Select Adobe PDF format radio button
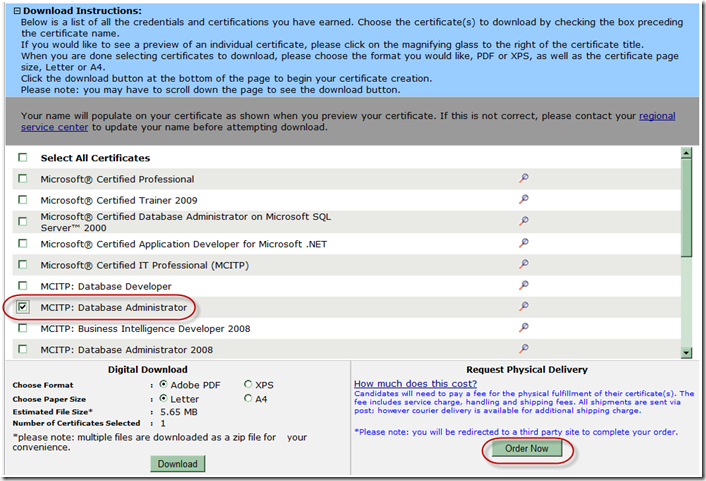The height and width of the screenshot is (481, 706). coord(163,384)
